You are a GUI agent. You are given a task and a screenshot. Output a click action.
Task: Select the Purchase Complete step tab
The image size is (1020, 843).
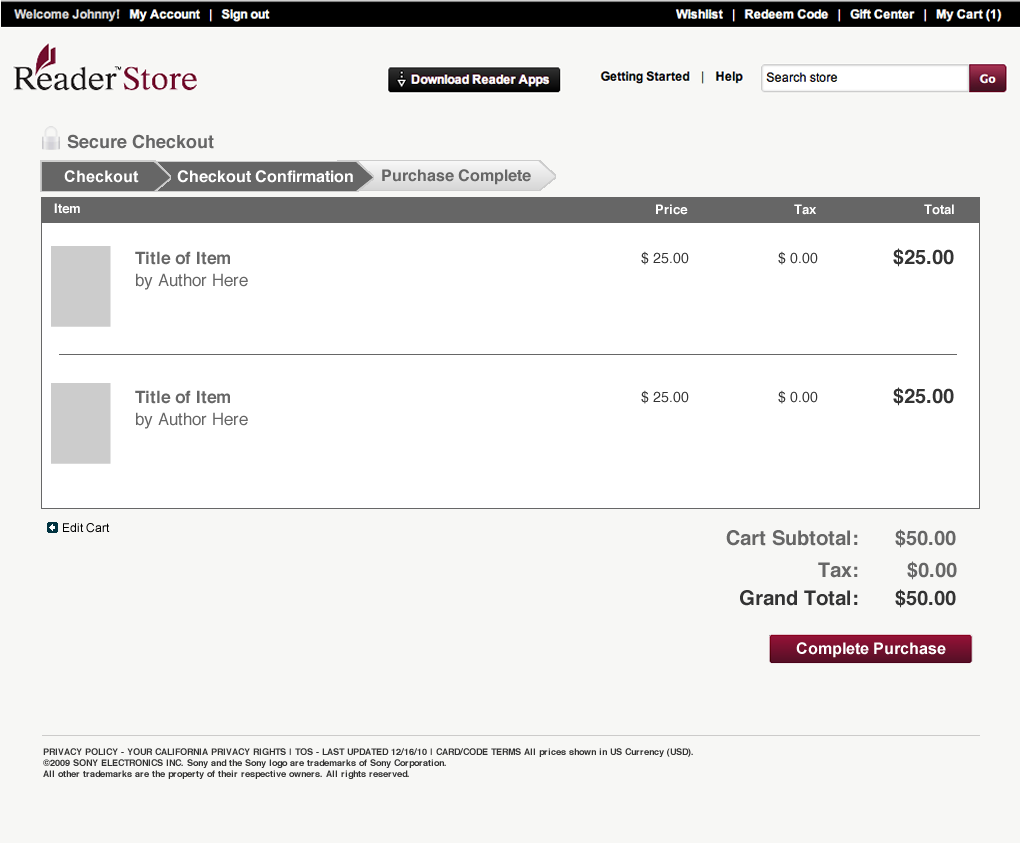tap(456, 176)
